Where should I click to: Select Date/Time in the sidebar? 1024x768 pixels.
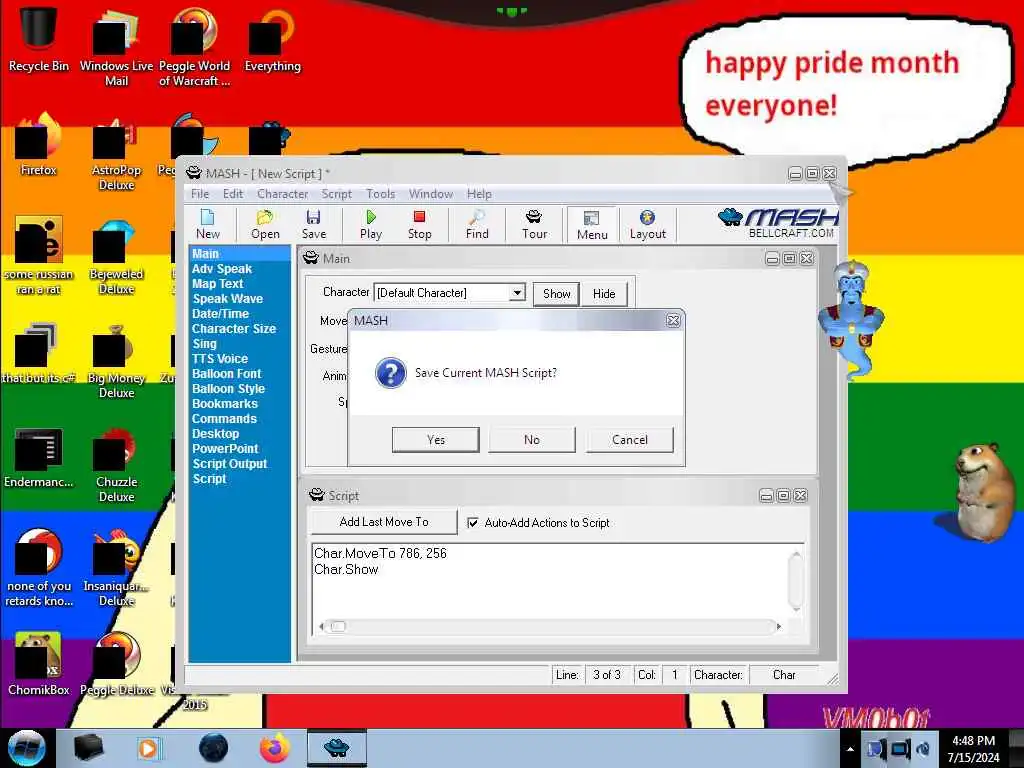point(220,313)
